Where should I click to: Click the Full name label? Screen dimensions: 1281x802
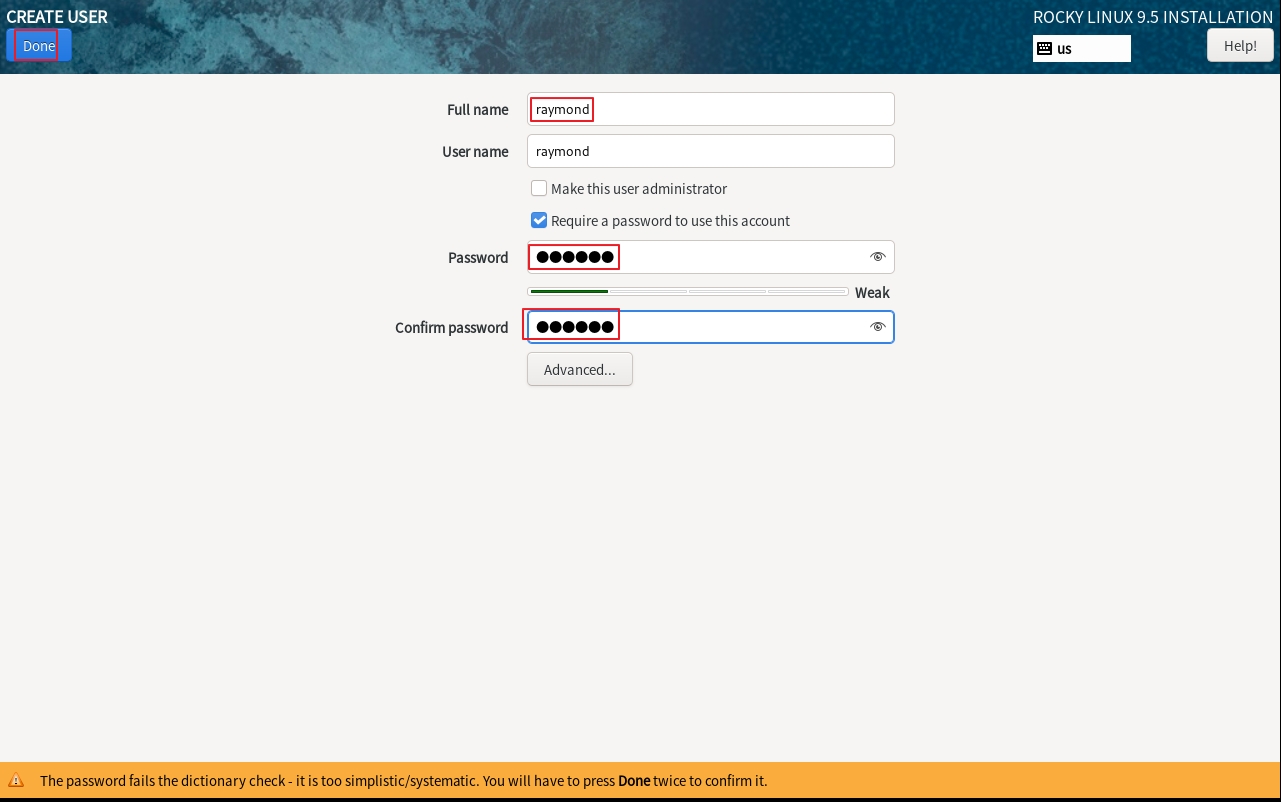[478, 110]
